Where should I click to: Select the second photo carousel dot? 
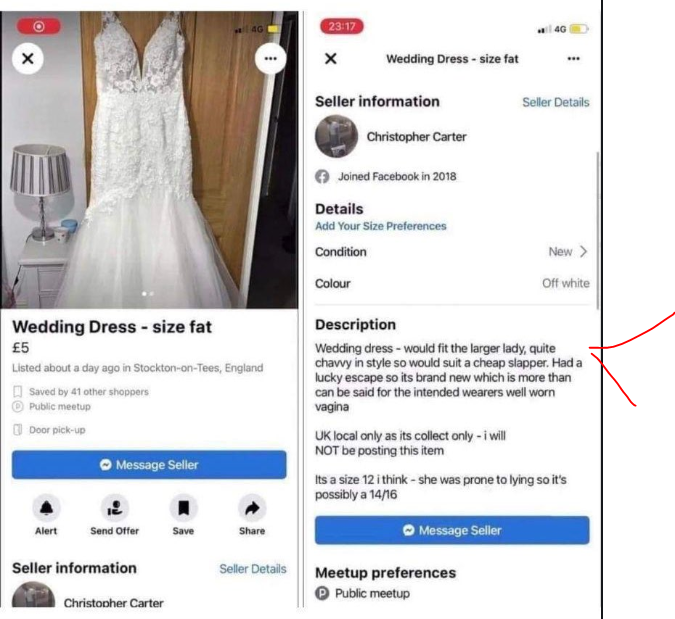pos(152,294)
